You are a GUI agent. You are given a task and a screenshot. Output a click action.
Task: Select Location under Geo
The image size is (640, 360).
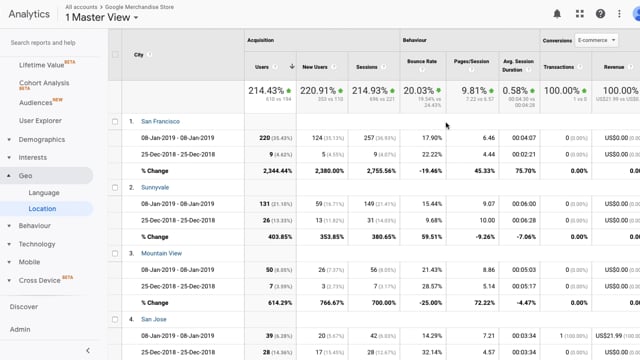(42, 209)
